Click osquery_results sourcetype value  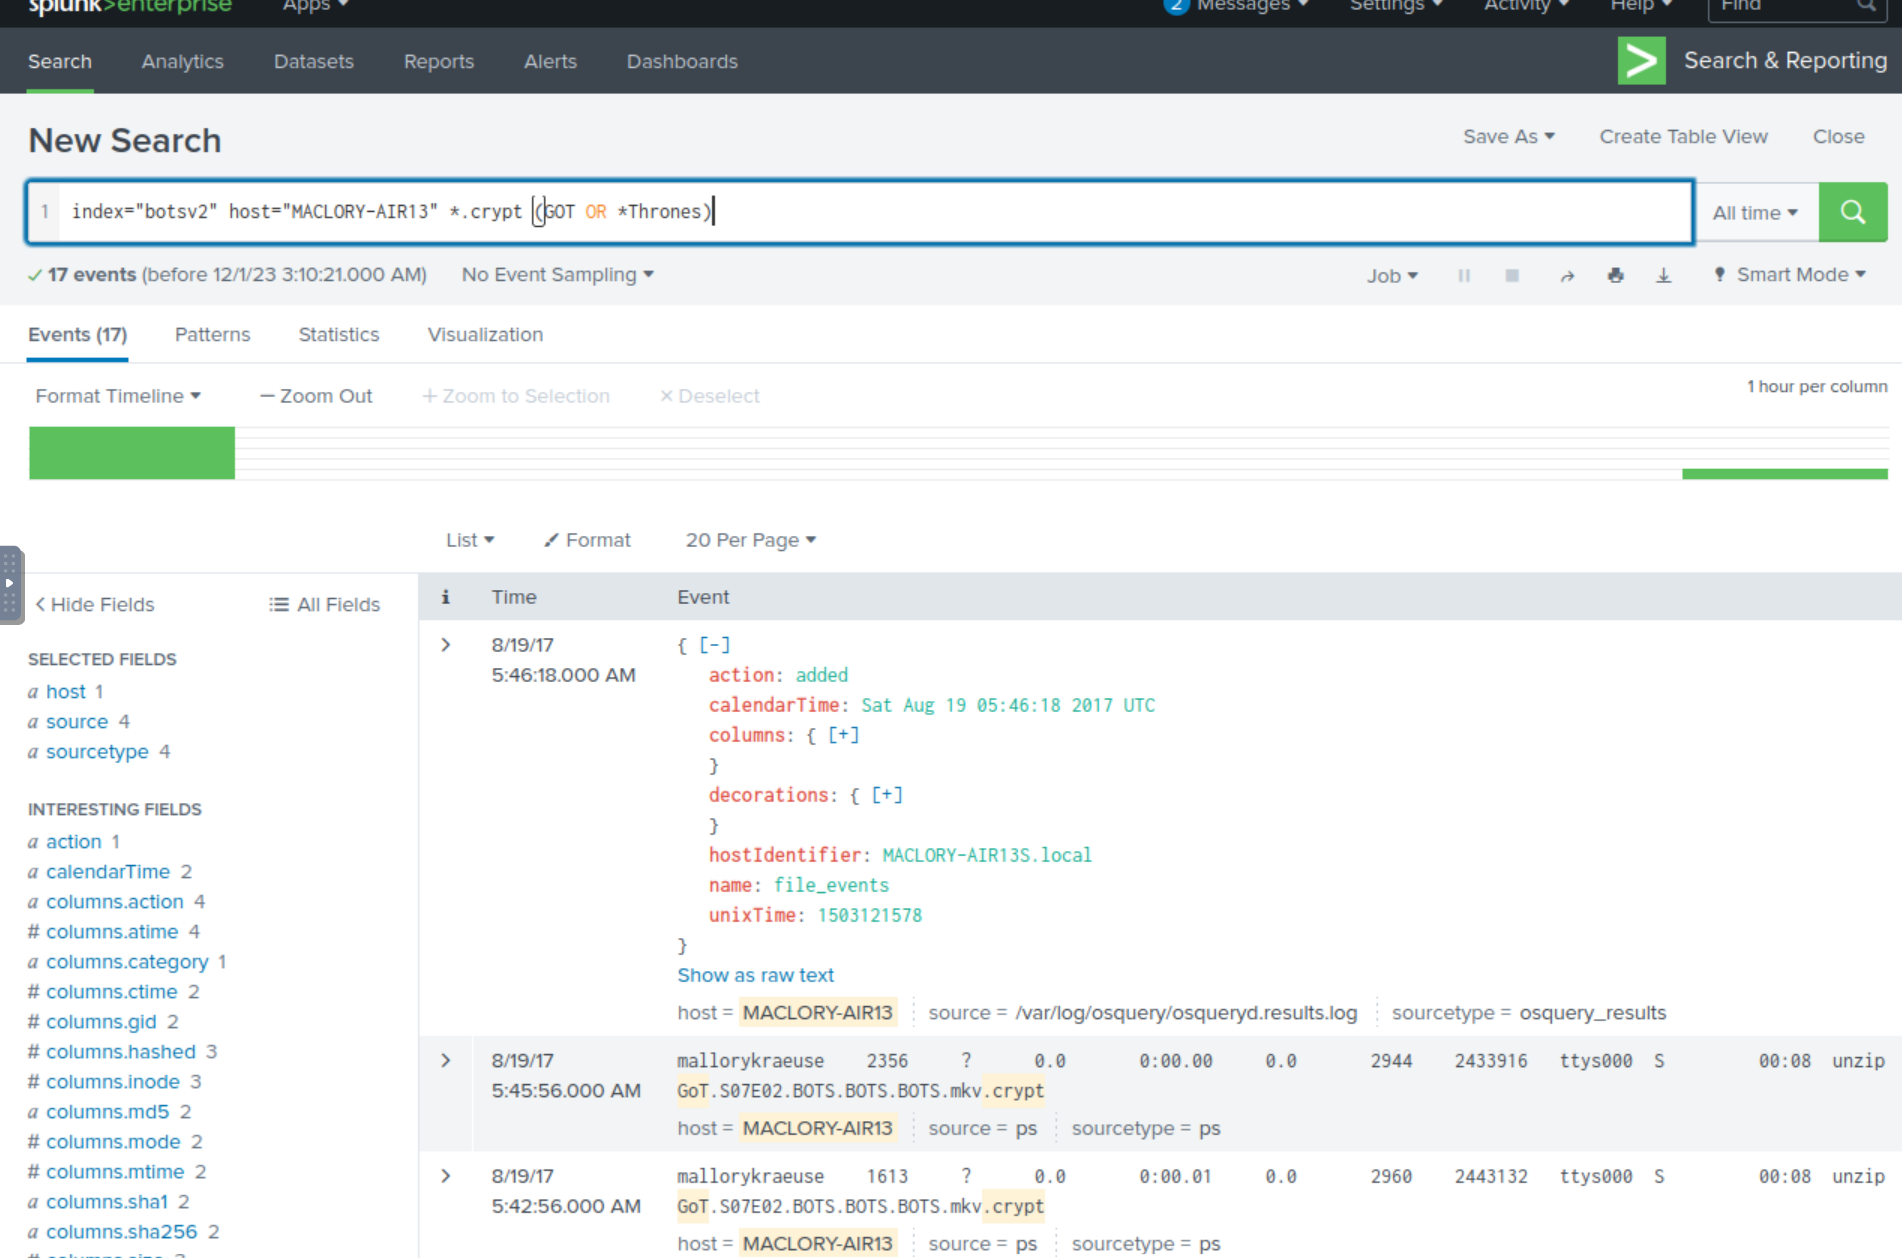(x=1593, y=1013)
